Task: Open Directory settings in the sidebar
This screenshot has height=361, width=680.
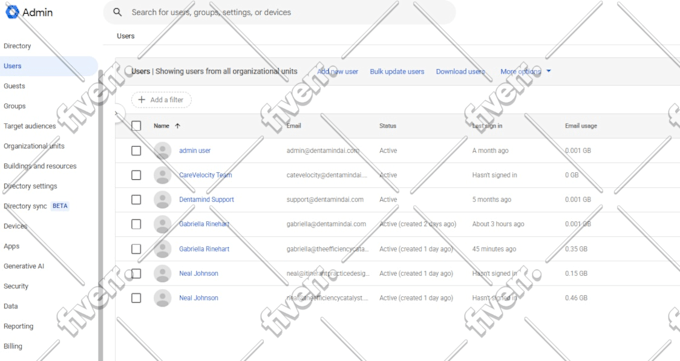Action: click(30, 186)
